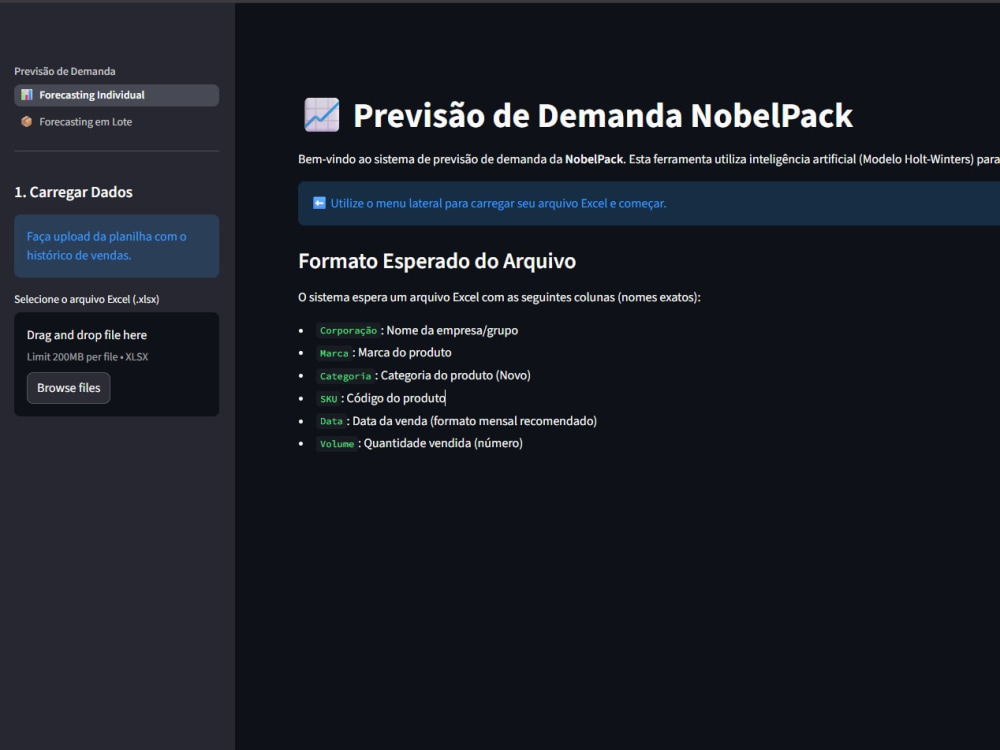Screen dimensions: 1000x750
Task: Click the Categoria column code label
Action: pos(345,376)
